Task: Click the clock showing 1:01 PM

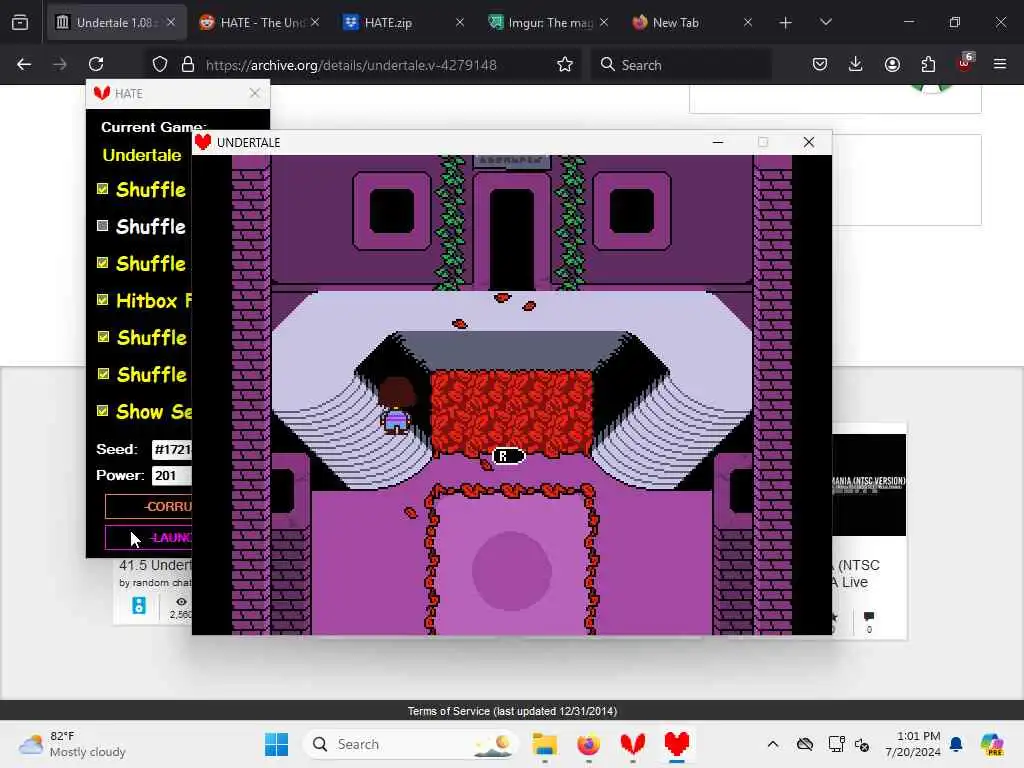Action: [913, 744]
